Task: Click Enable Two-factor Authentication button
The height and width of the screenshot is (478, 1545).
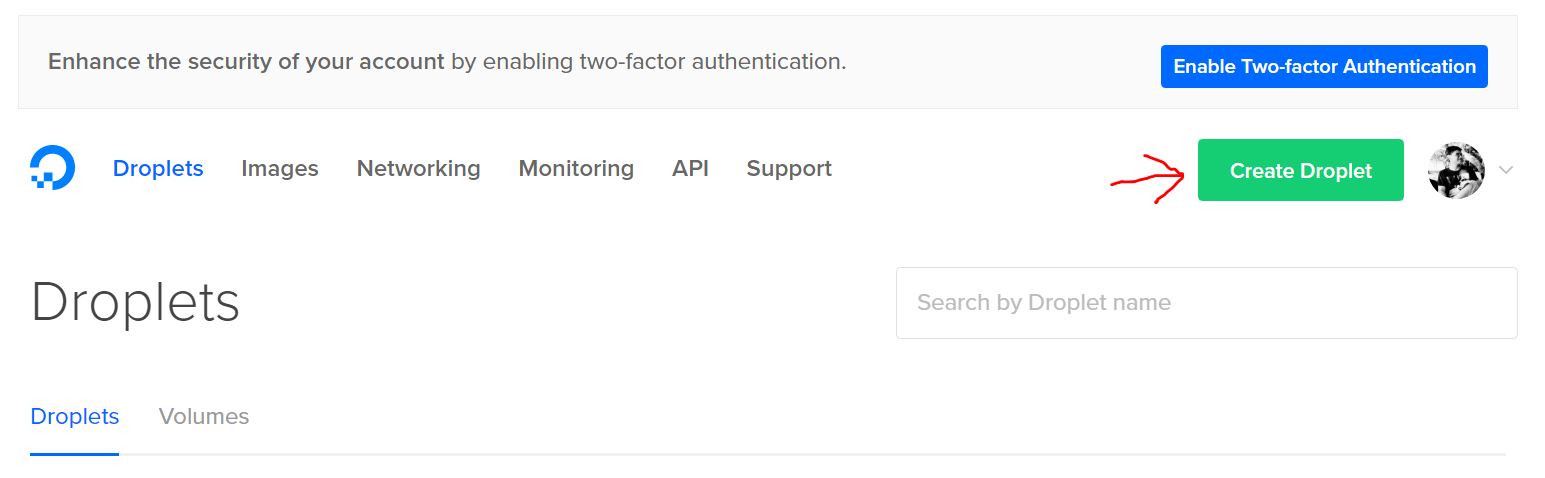Action: [1324, 66]
